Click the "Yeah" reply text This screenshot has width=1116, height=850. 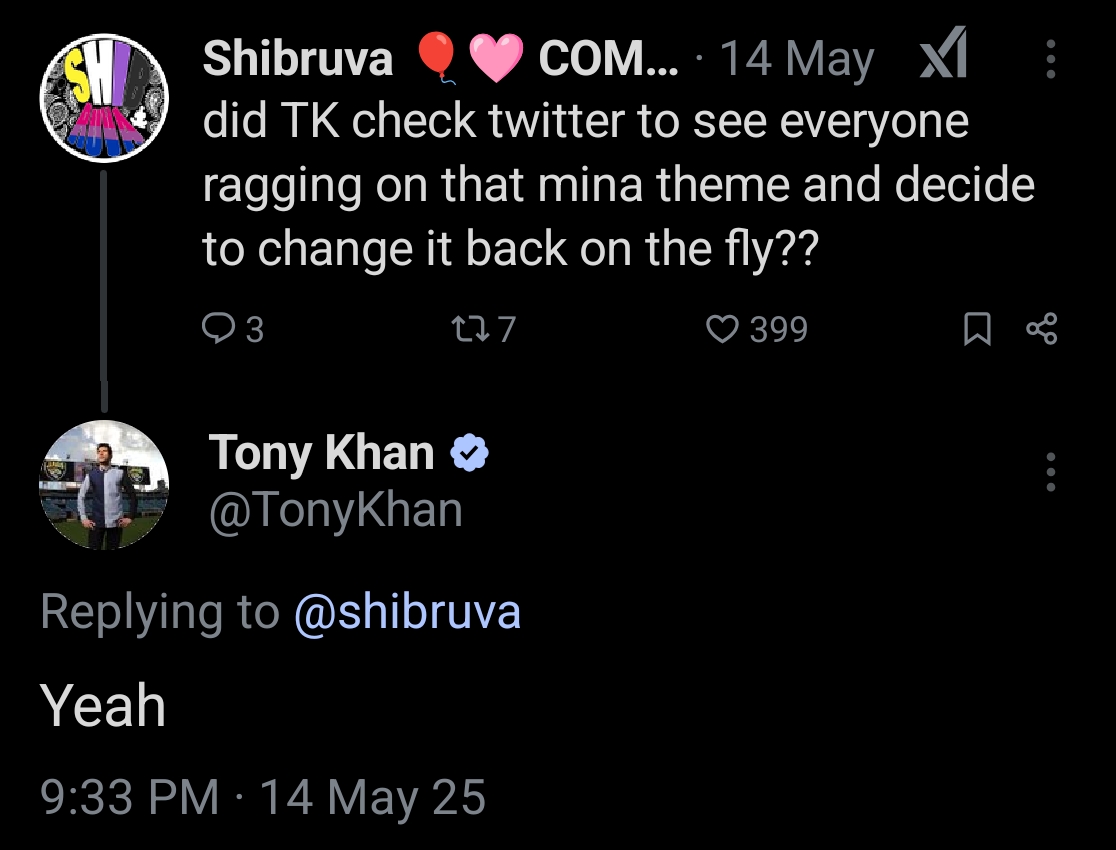click(x=103, y=706)
